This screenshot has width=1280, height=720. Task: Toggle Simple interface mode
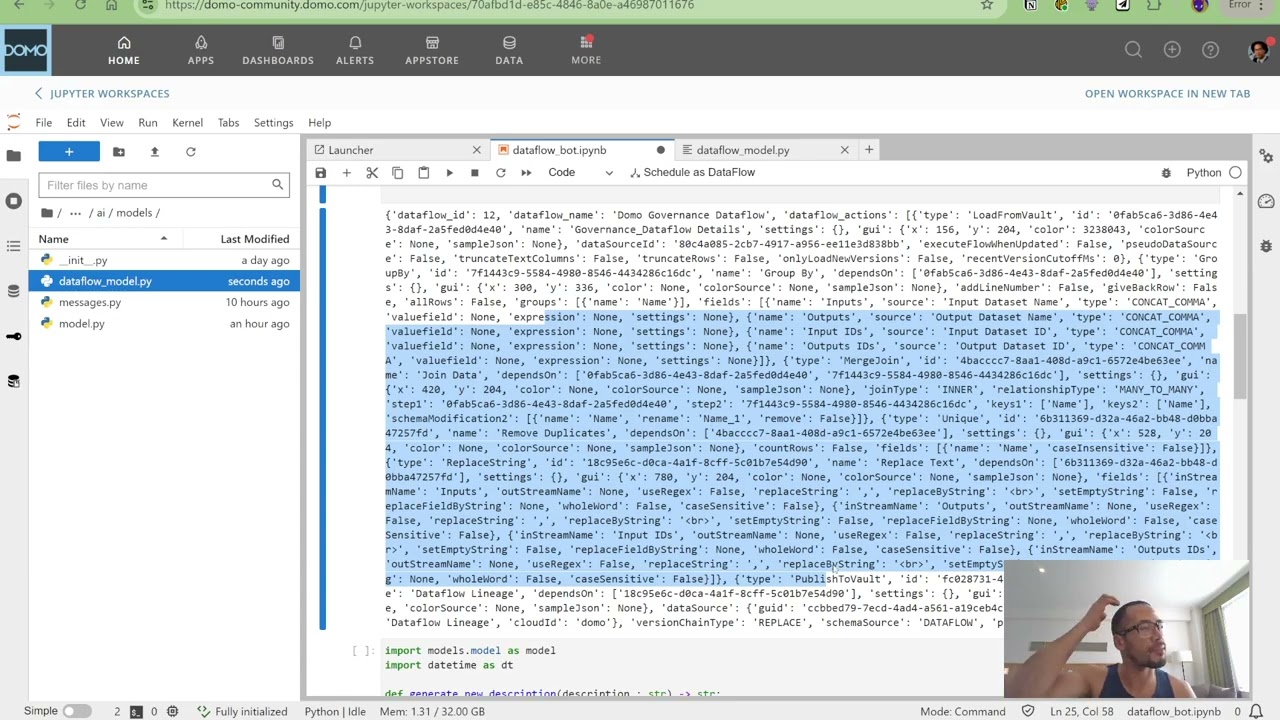click(x=76, y=711)
